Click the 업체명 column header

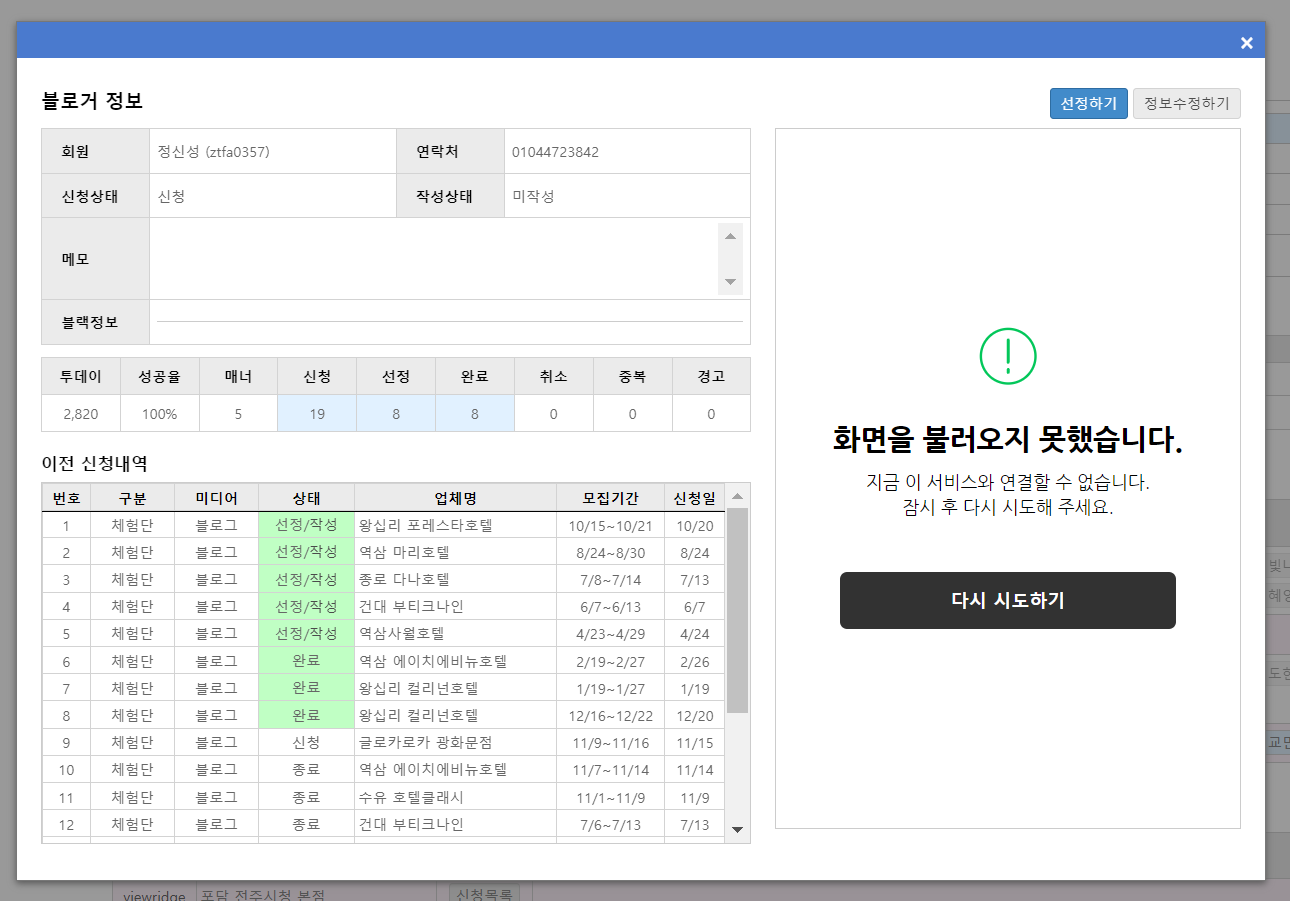455,498
